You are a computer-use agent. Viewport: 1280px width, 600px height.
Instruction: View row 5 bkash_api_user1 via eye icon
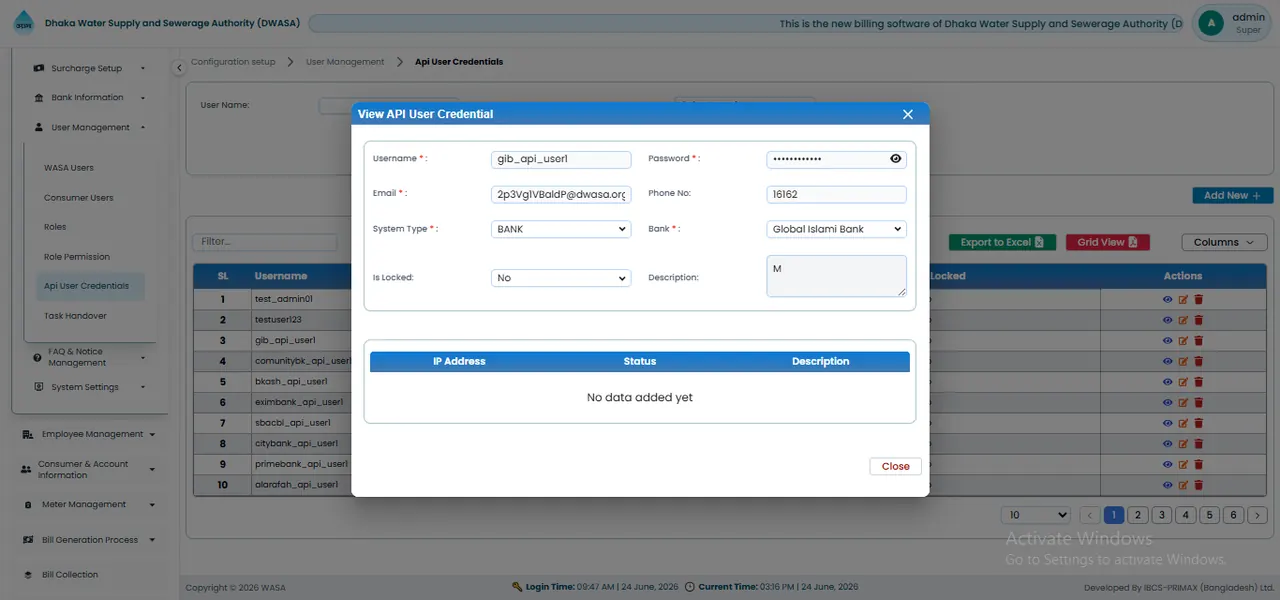pos(1167,382)
